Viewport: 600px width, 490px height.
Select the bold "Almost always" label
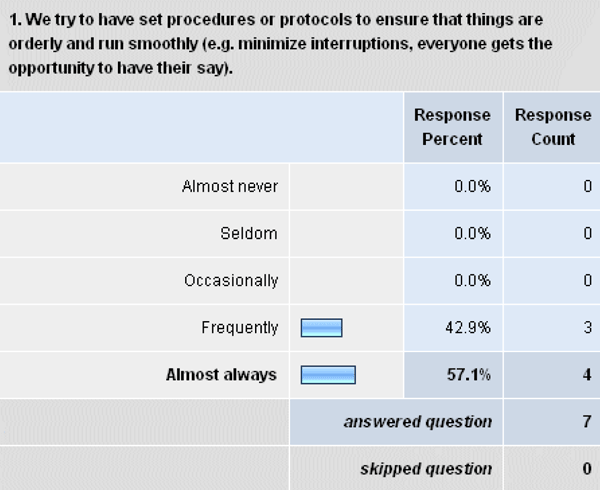[223, 375]
